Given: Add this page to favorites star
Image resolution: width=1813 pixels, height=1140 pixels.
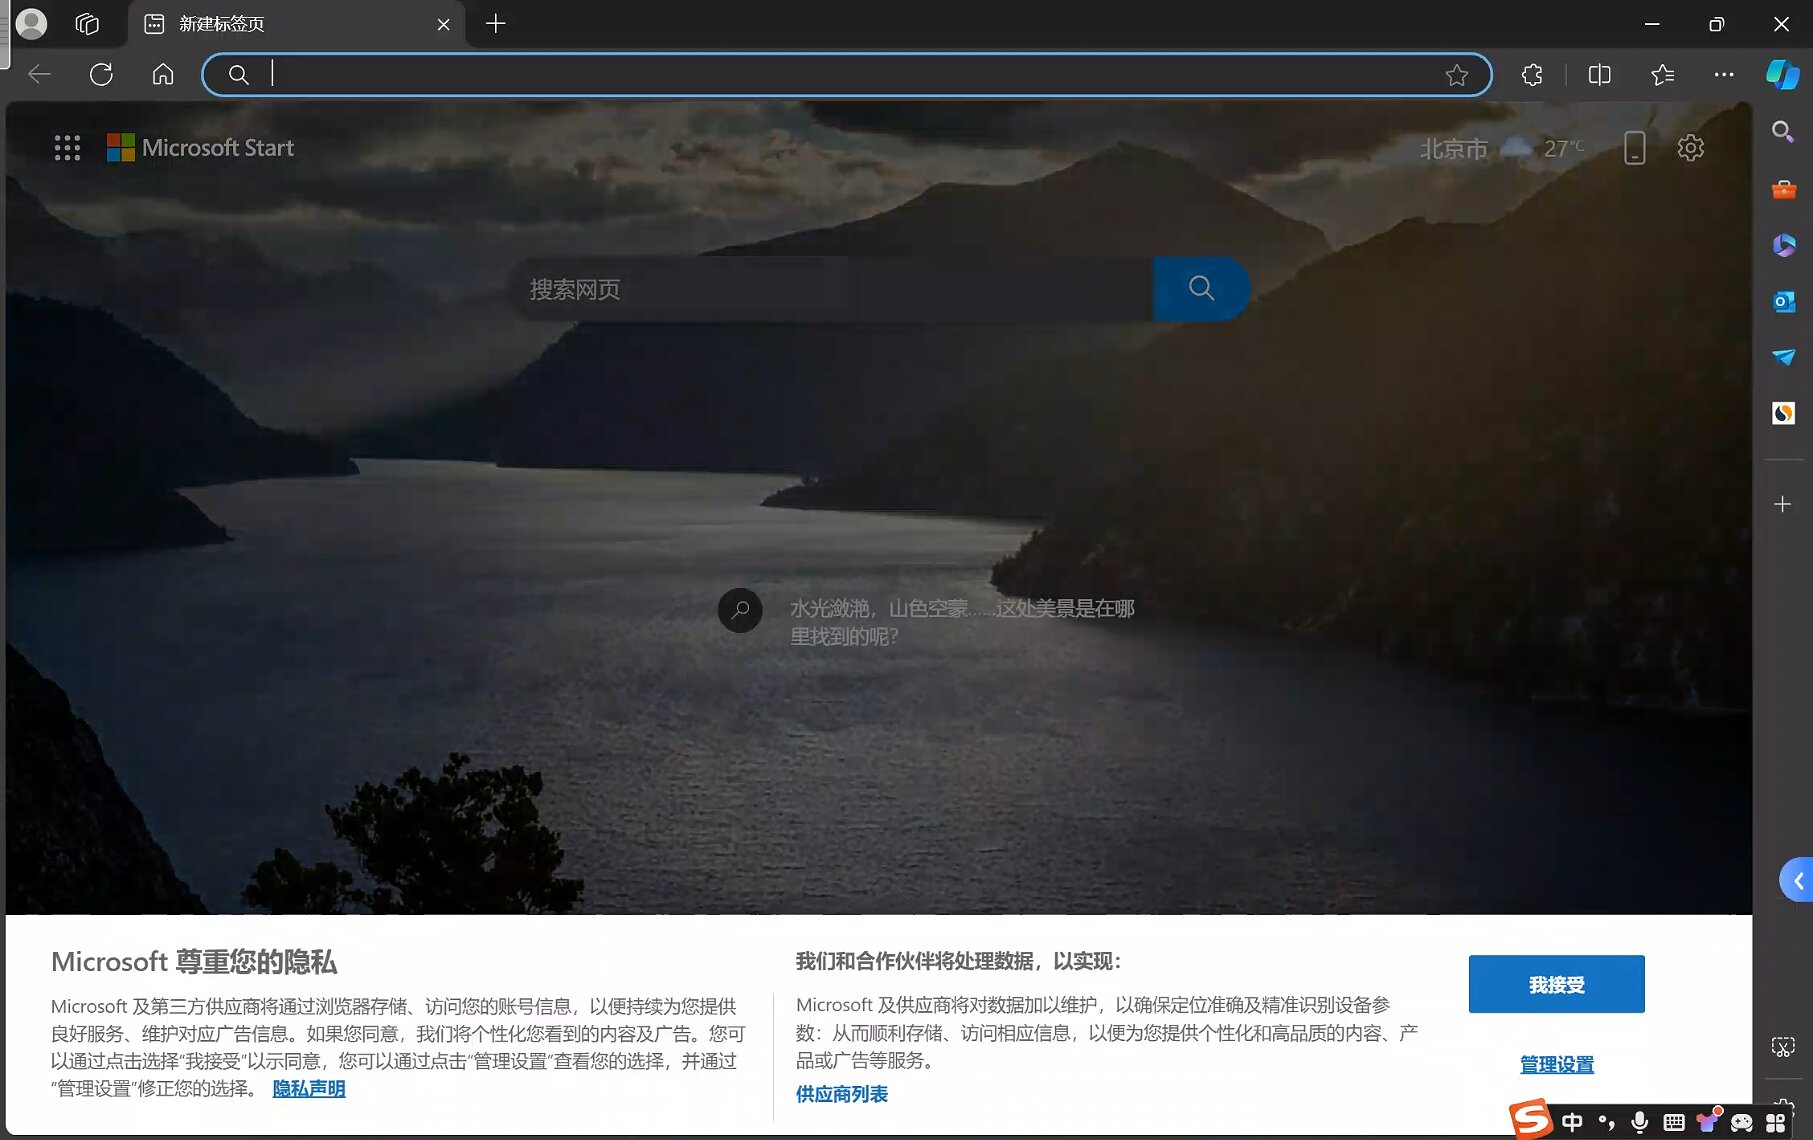Looking at the screenshot, I should coord(1456,75).
